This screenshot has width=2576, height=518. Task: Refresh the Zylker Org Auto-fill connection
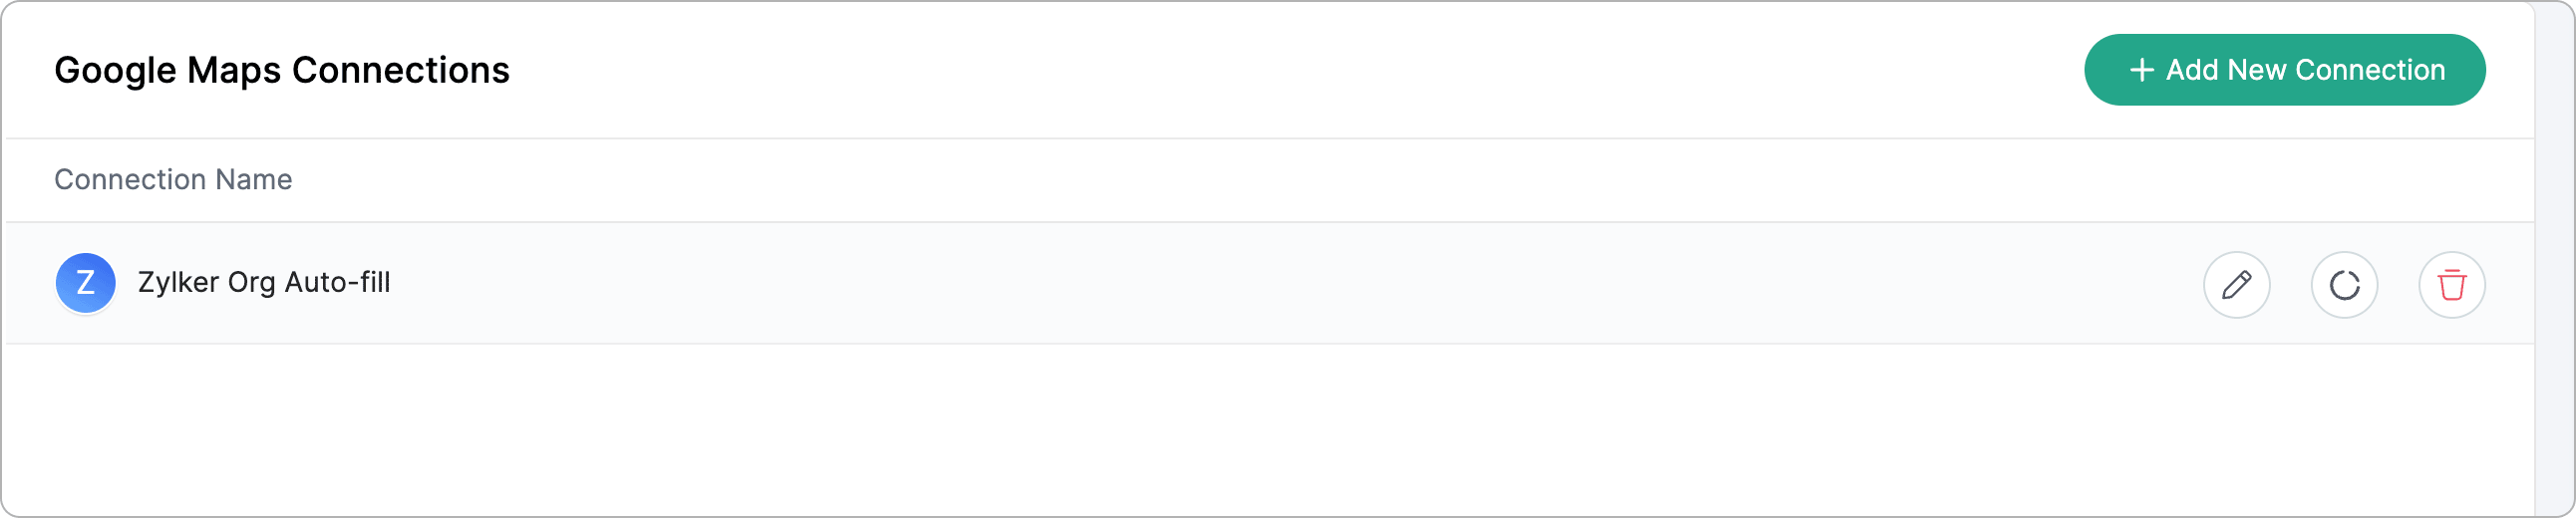[x=2343, y=285]
